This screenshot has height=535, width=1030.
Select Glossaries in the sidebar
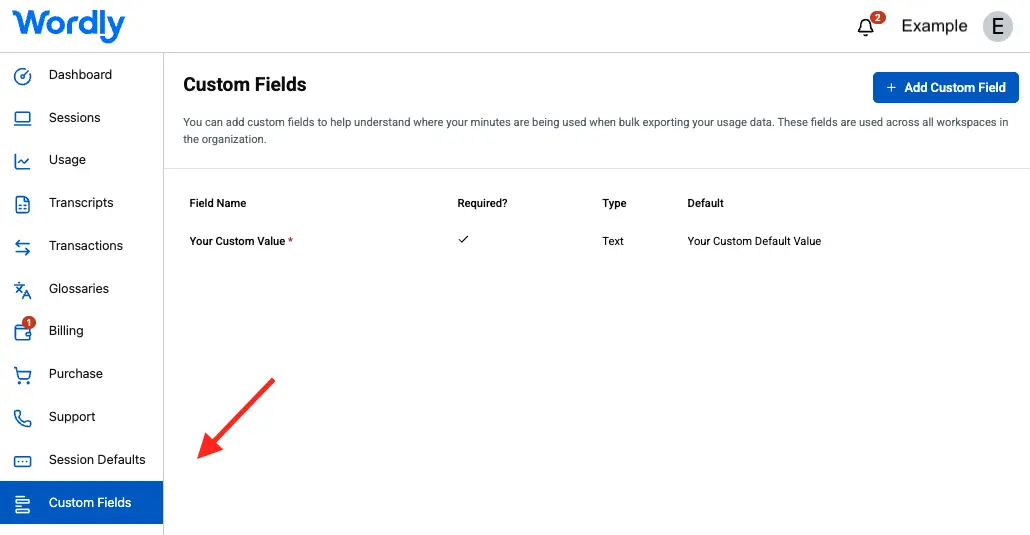click(x=81, y=289)
